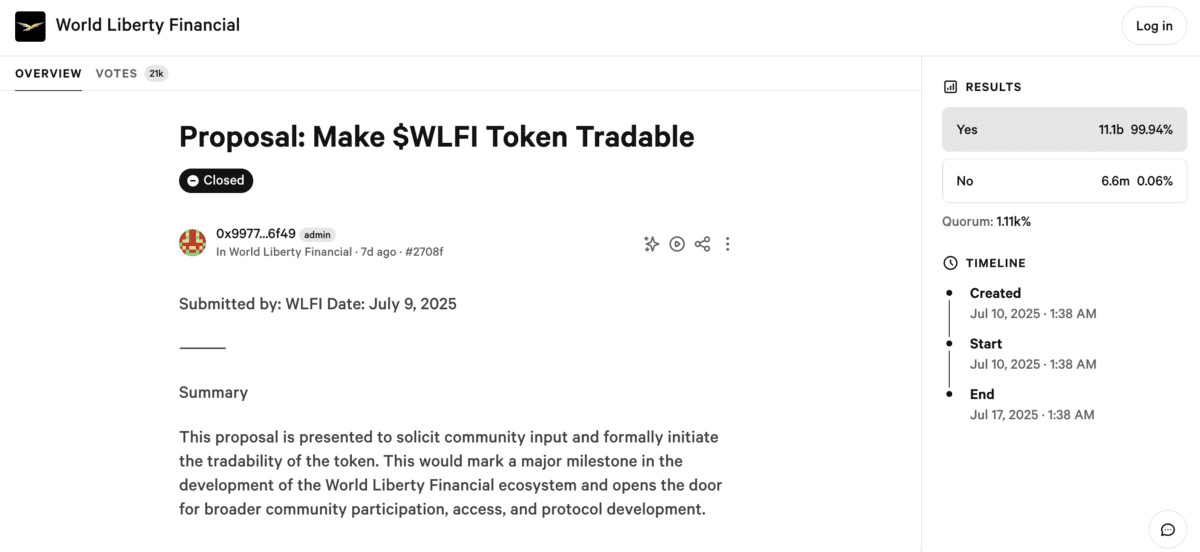Click the Log in button
This screenshot has height=552, width=1200.
[1154, 26]
